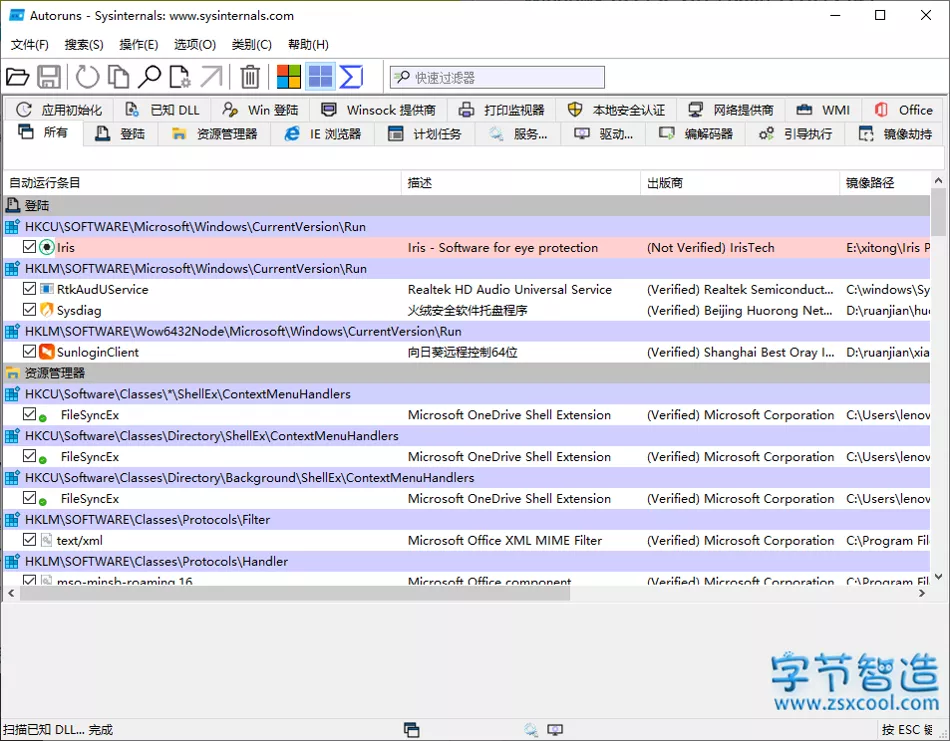Click the horizontal scrollbar right arrow
950x741 pixels.
[922, 594]
